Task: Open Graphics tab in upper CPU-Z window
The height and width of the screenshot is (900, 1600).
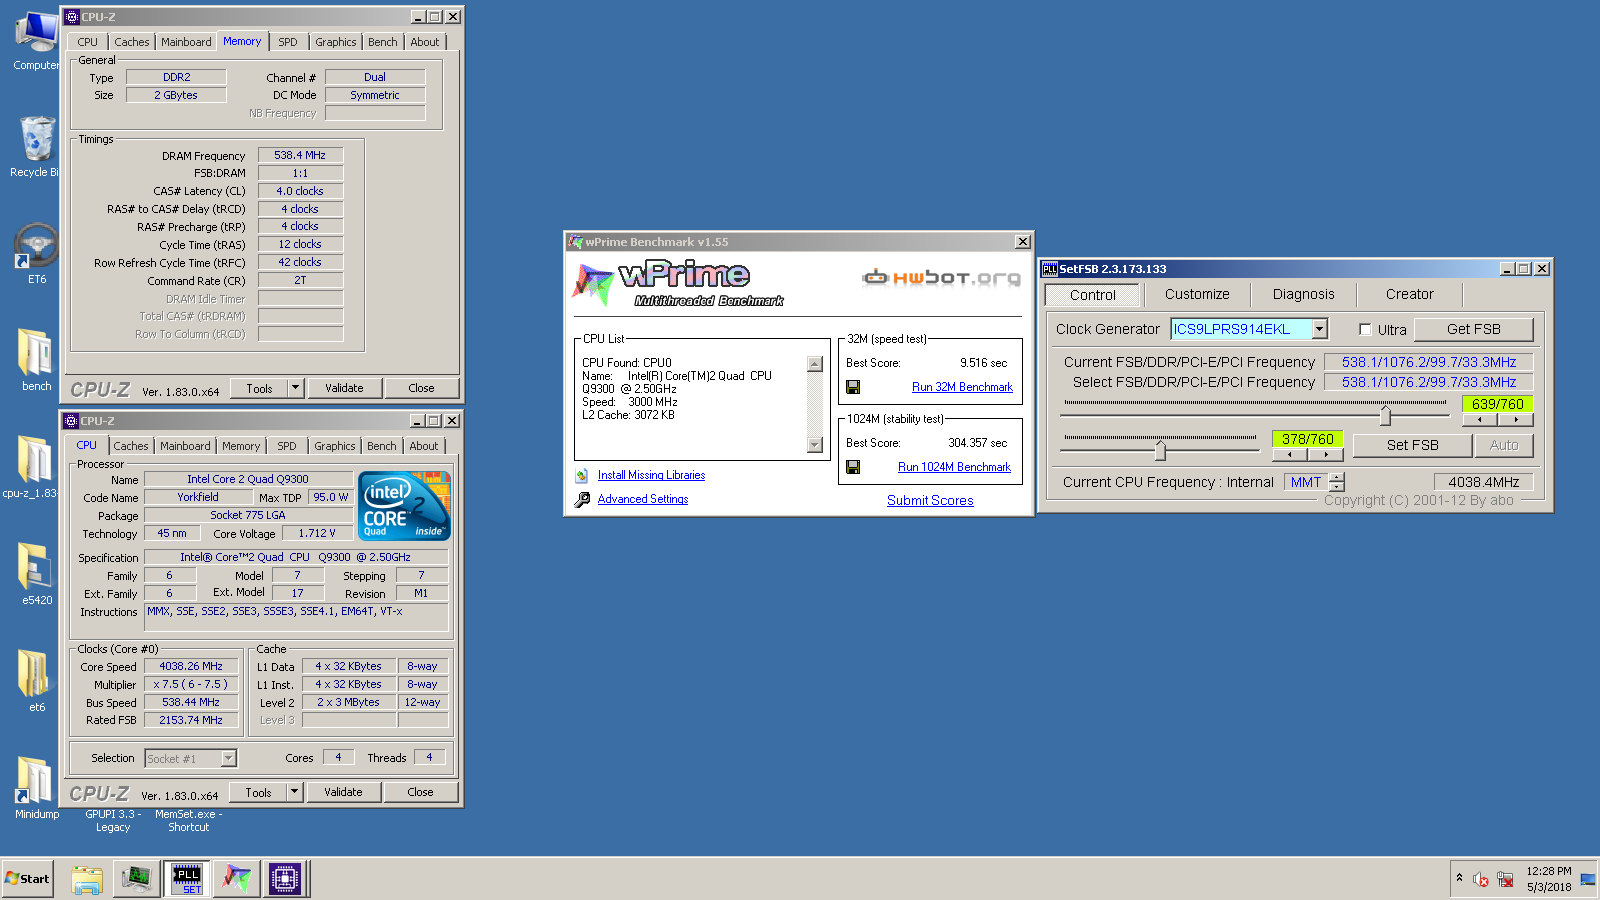Action: 336,42
